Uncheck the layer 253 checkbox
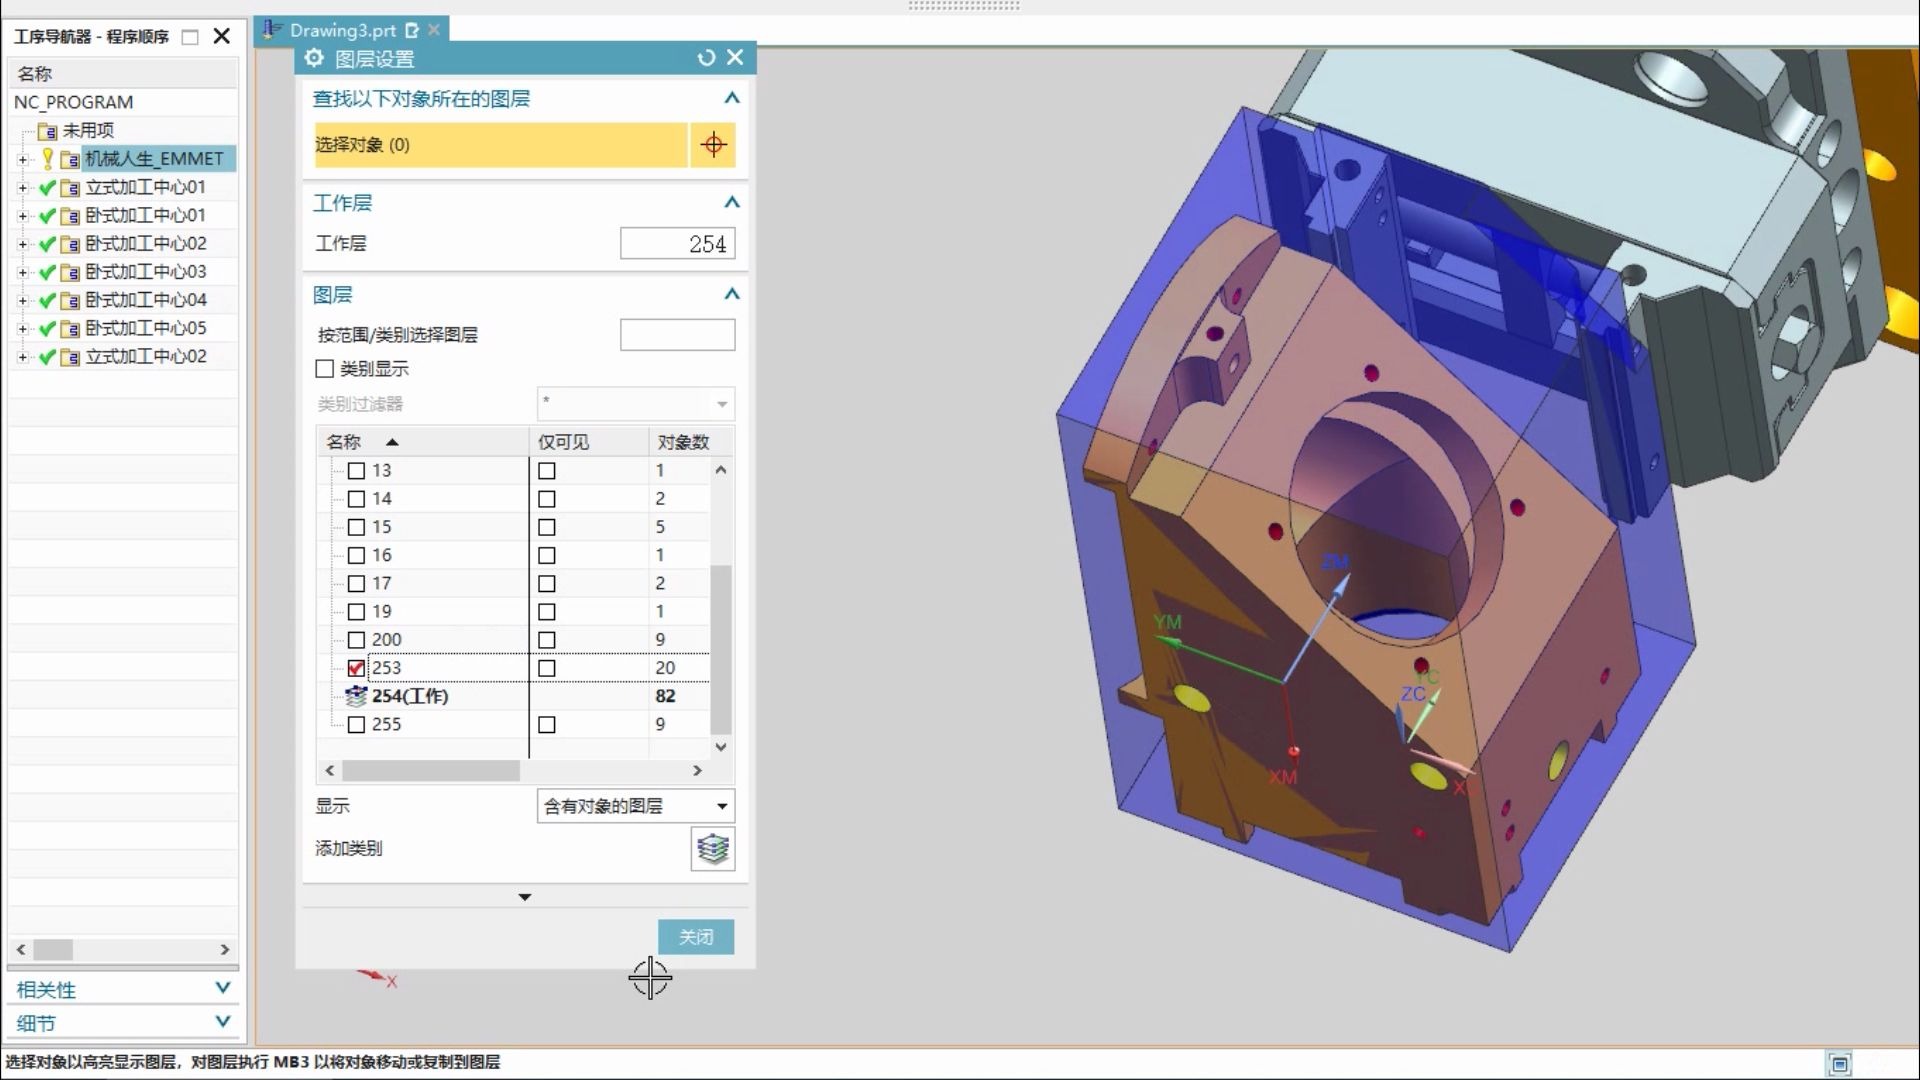 (x=356, y=668)
